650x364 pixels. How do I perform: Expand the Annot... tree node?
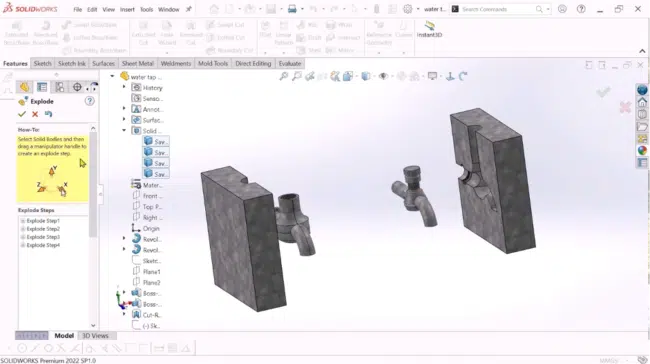point(124,109)
